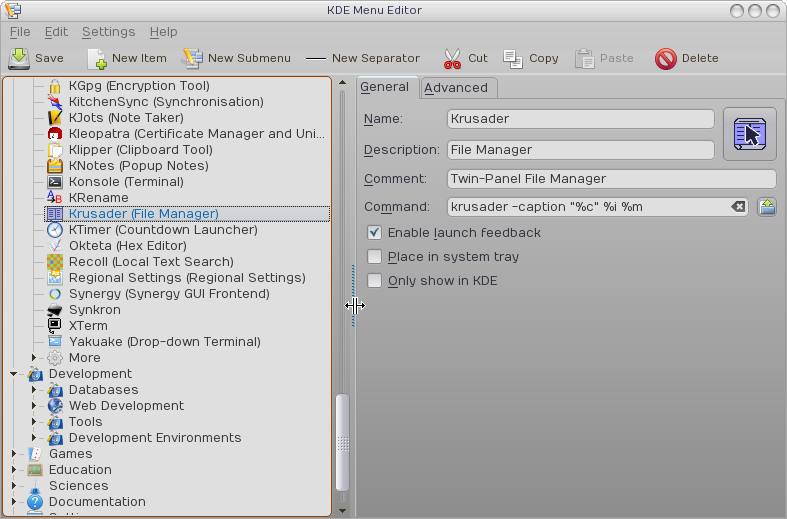This screenshot has height=519, width=787.
Task: Click the New Submenu icon
Action: [x=192, y=59]
